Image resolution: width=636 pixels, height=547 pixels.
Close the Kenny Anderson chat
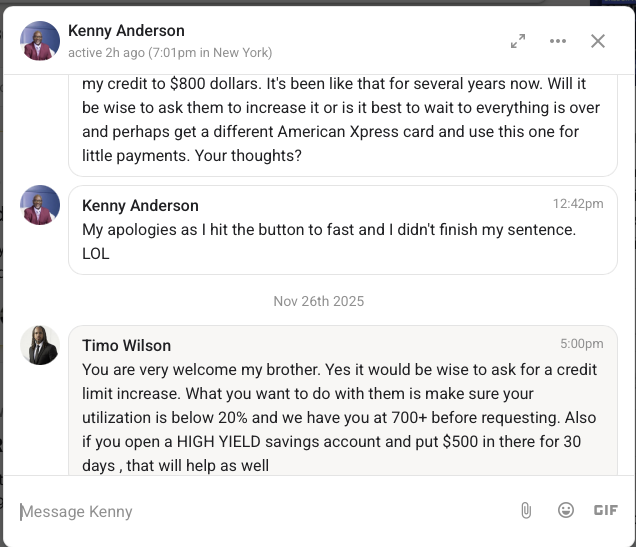598,41
